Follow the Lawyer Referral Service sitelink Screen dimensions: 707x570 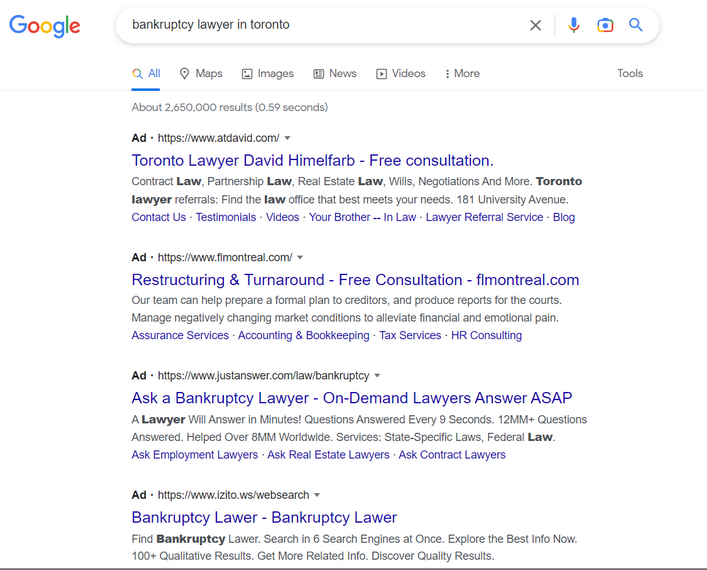[484, 217]
